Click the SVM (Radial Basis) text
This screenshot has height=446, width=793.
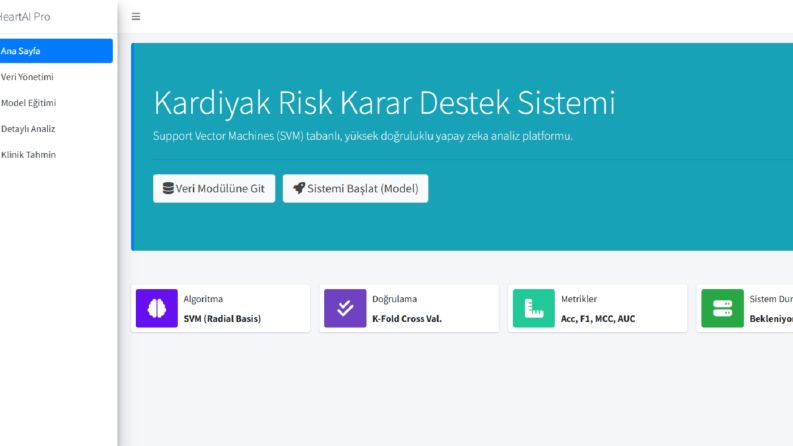(222, 319)
